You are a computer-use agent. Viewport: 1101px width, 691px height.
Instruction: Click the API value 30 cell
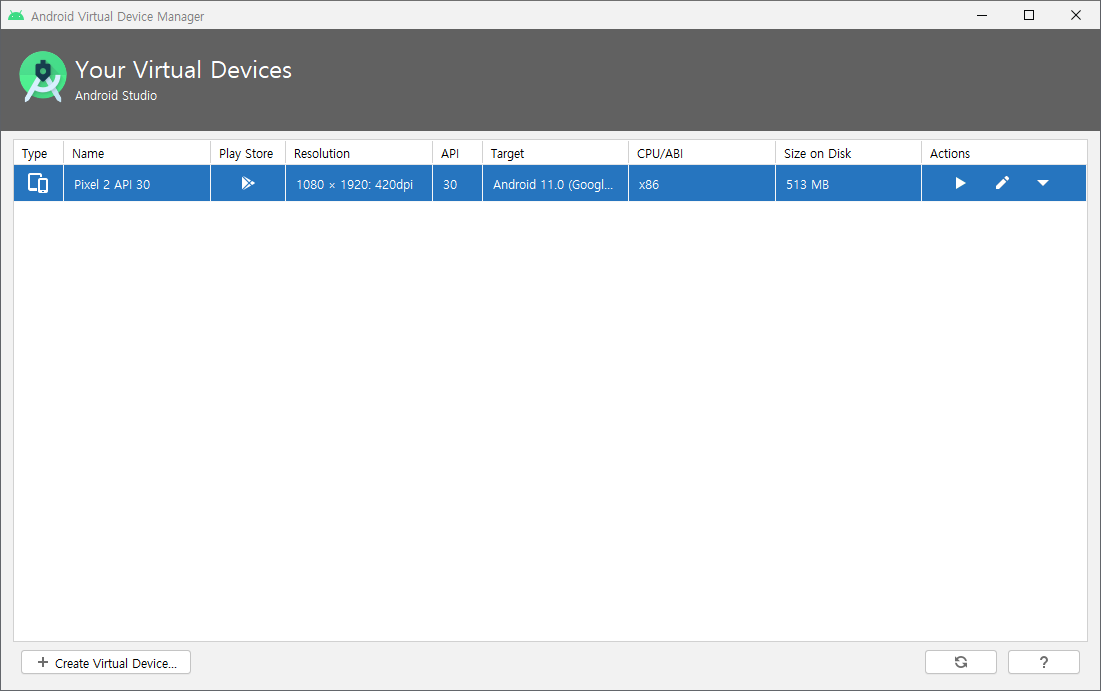click(x=457, y=184)
